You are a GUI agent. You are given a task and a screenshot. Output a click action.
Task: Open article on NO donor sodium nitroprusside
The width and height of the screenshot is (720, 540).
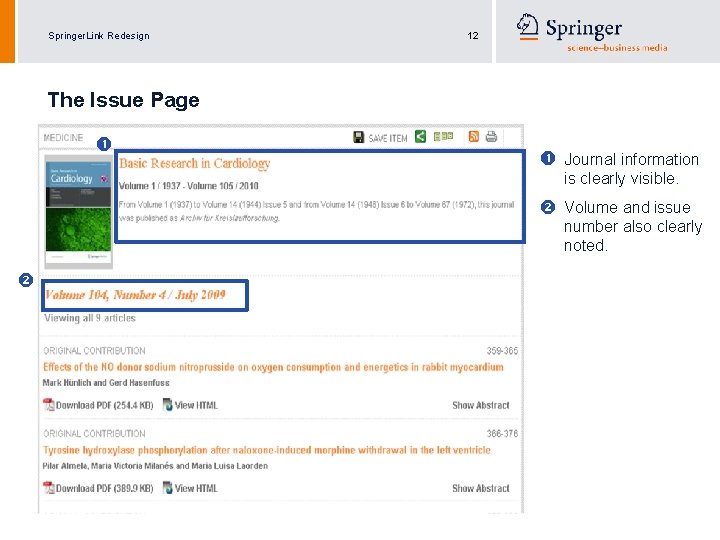point(273,367)
